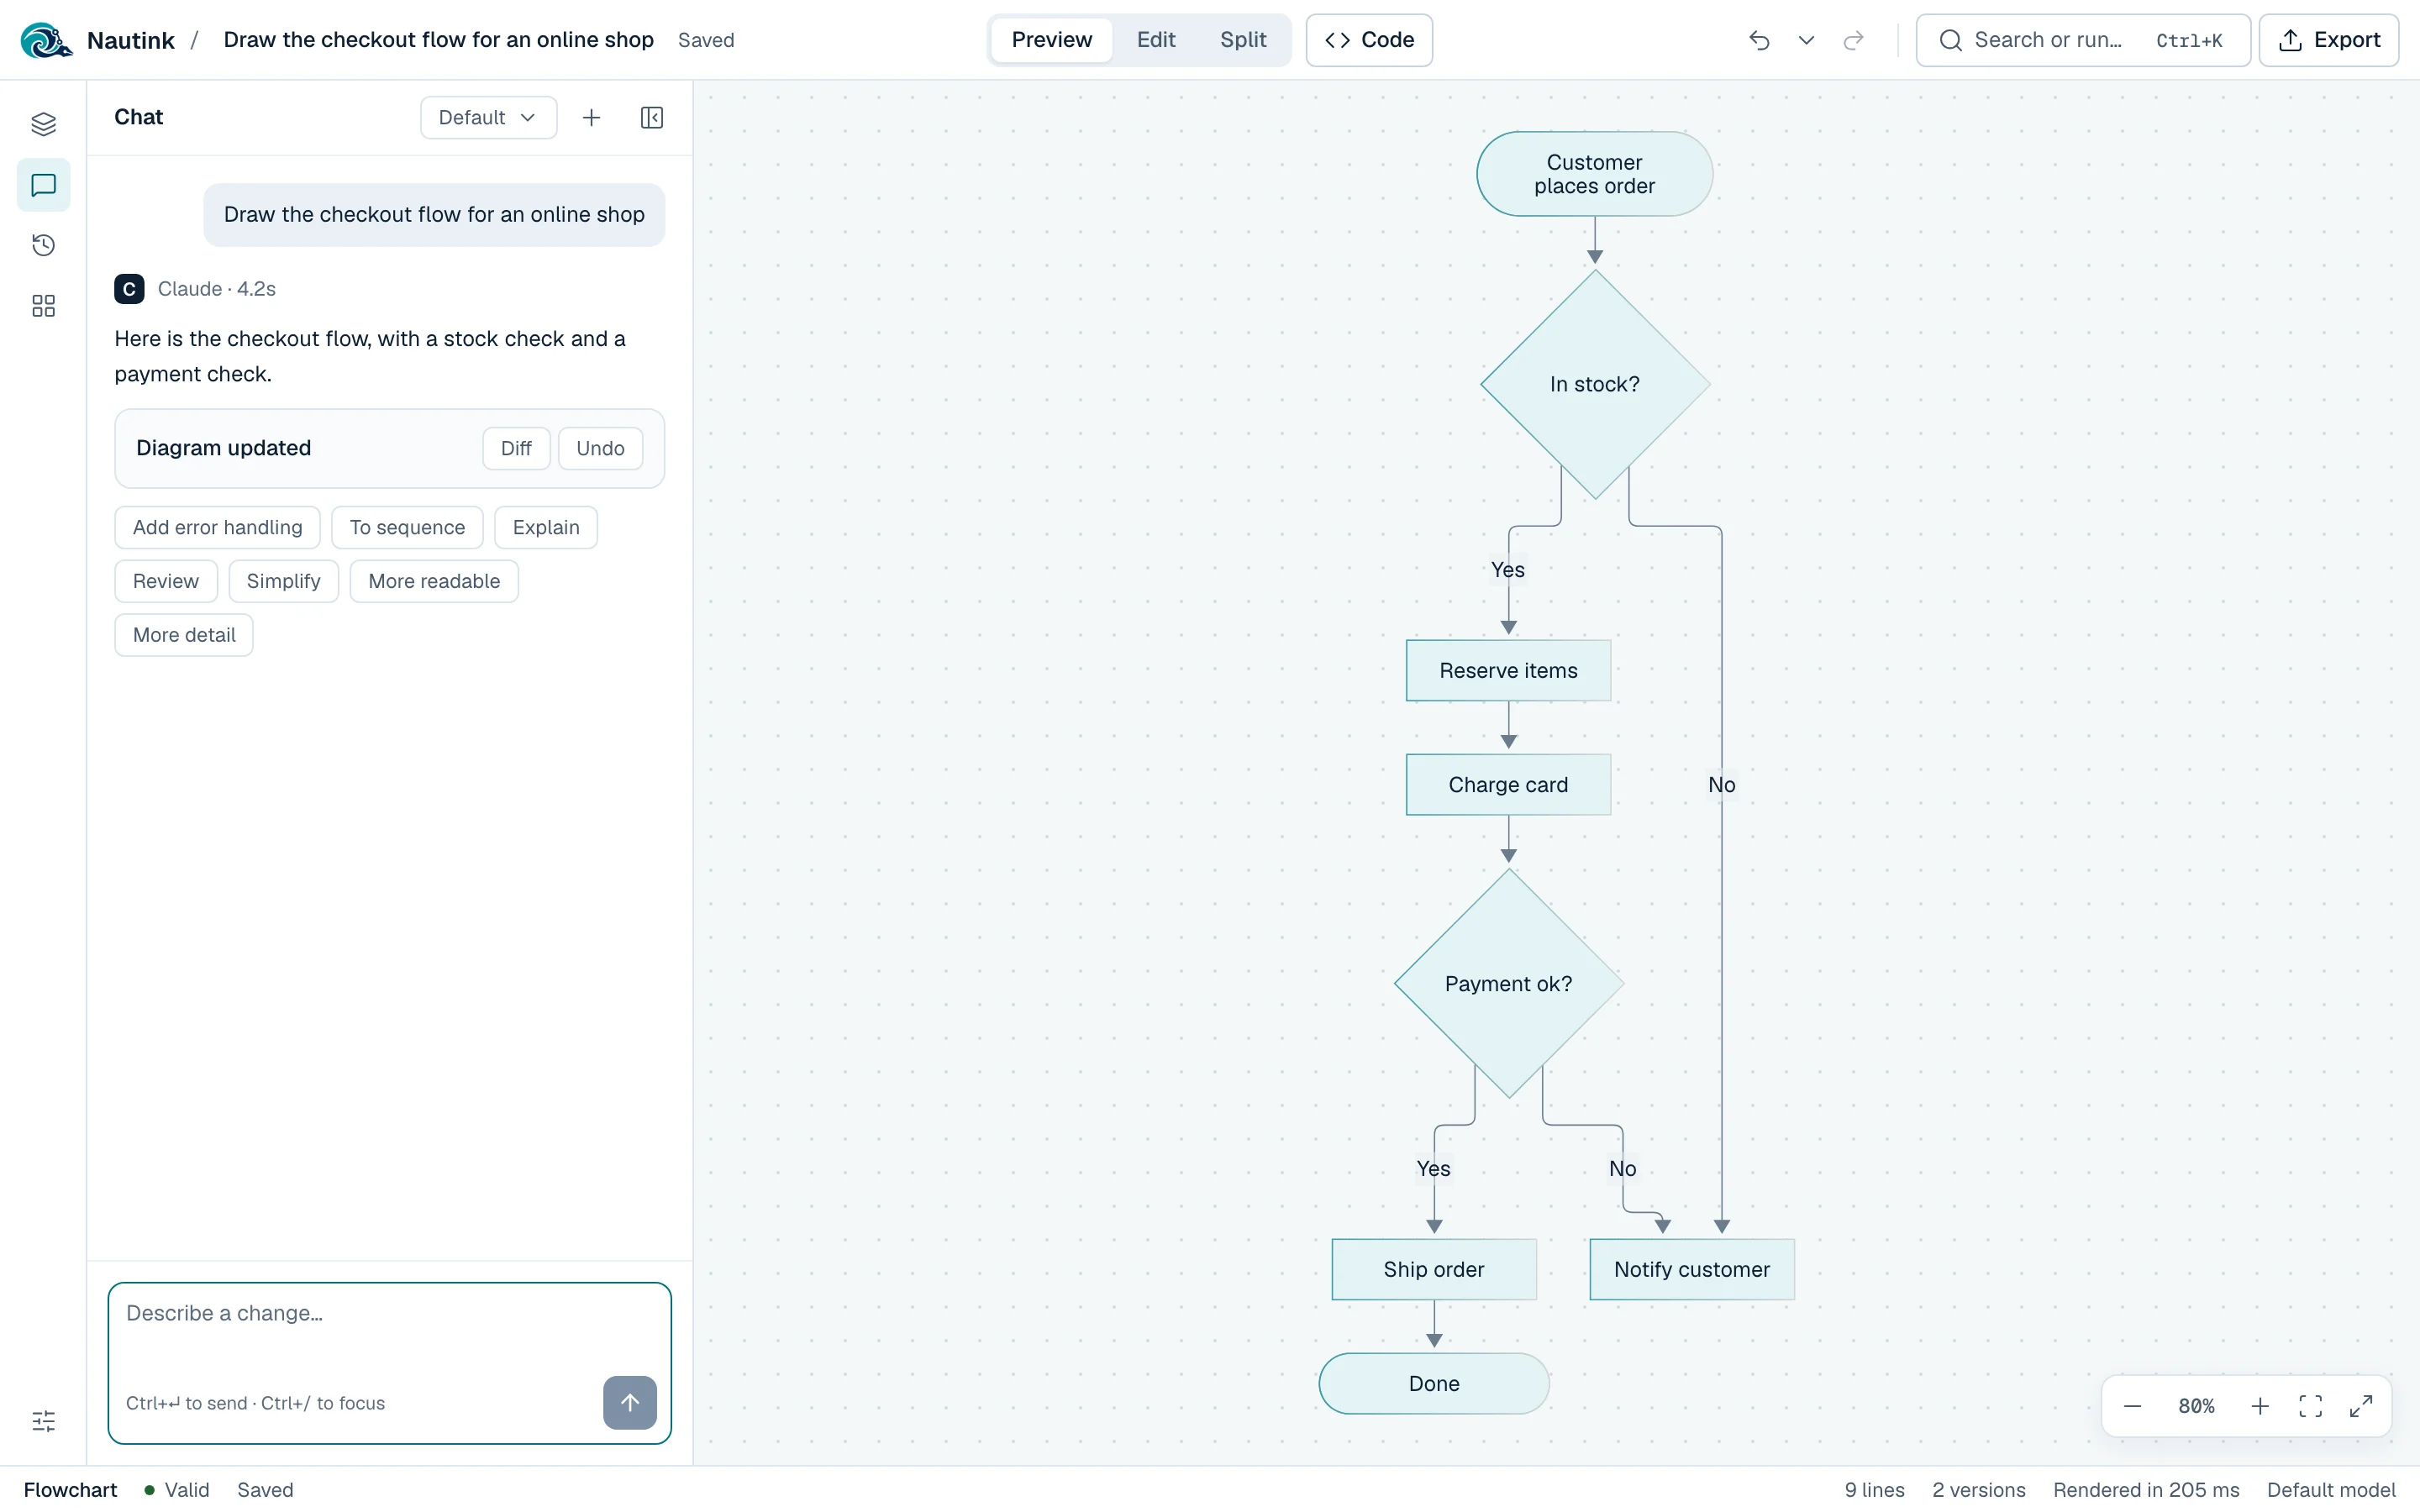The image size is (2420, 1512).
Task: Click the 80% zoom level value
Action: pos(2196,1406)
